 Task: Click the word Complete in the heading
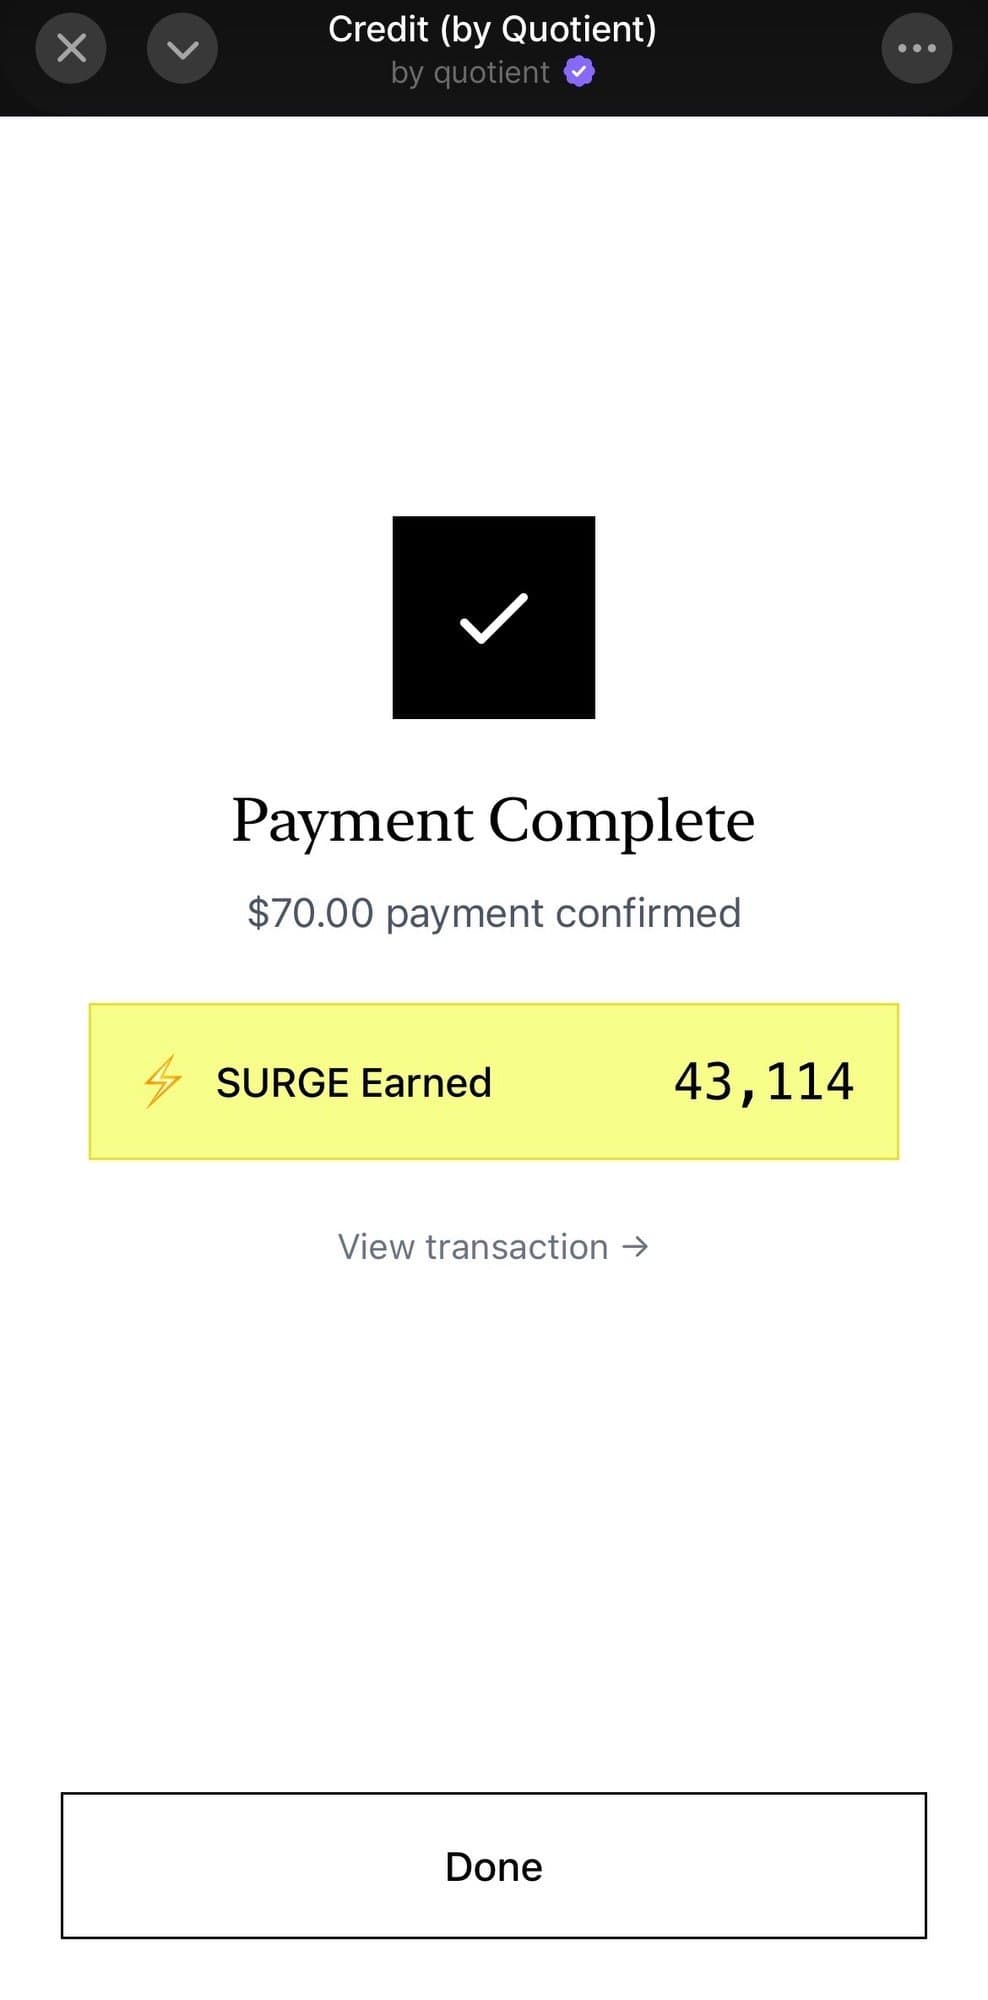(621, 820)
